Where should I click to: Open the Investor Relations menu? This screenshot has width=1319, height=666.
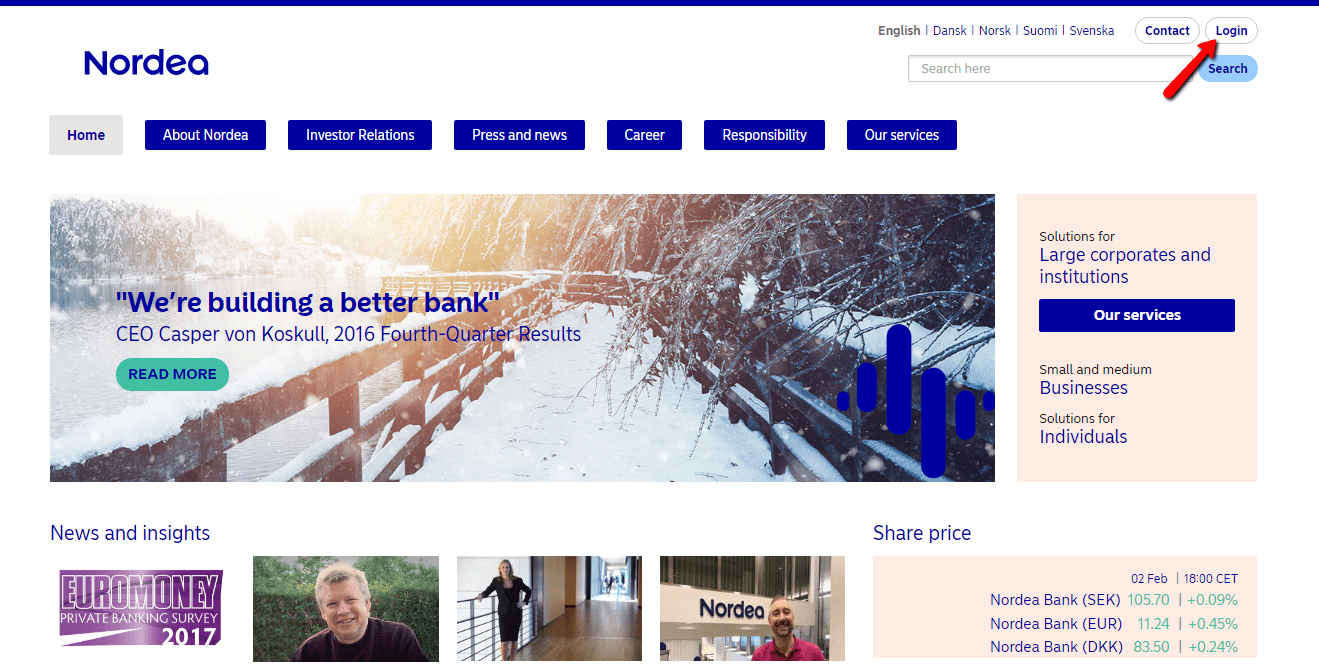(360, 135)
